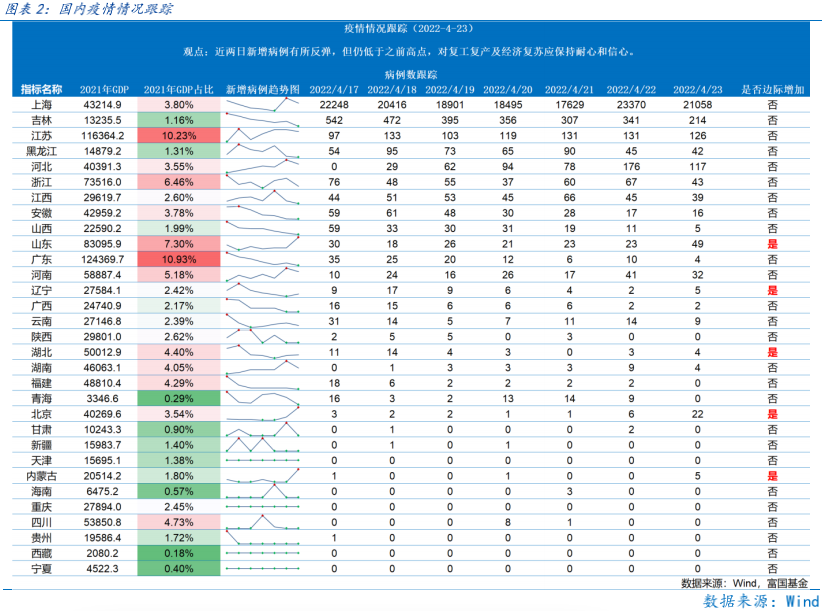826x611 pixels.
Task: Click the red 是 in the 辽宁 row
Action: (772, 290)
